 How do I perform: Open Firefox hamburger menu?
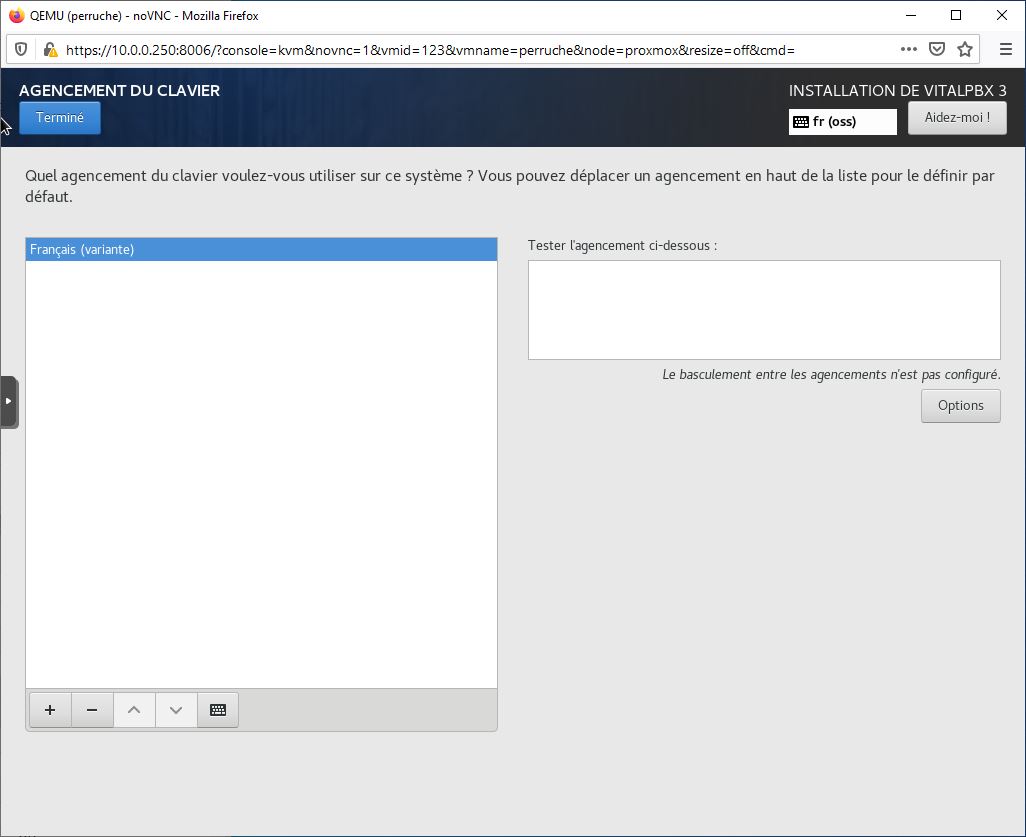[x=1006, y=49]
